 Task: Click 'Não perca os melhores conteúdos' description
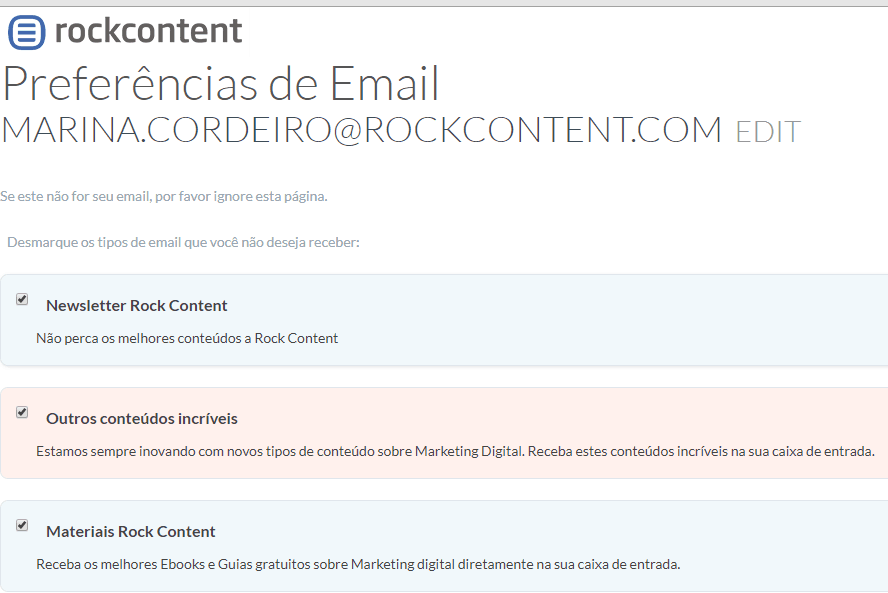point(187,338)
